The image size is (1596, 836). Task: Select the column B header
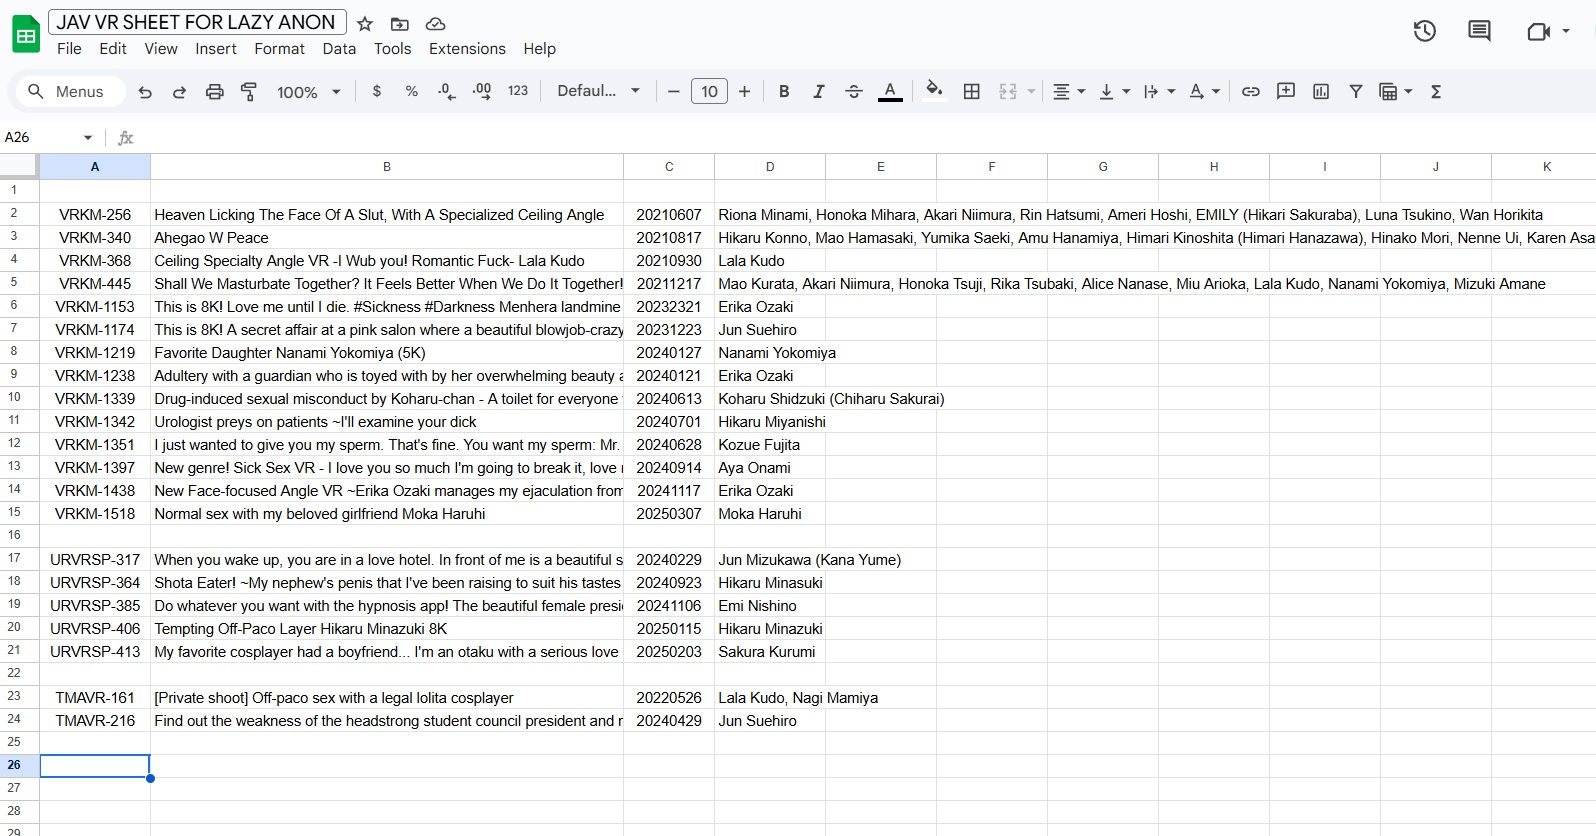point(387,167)
